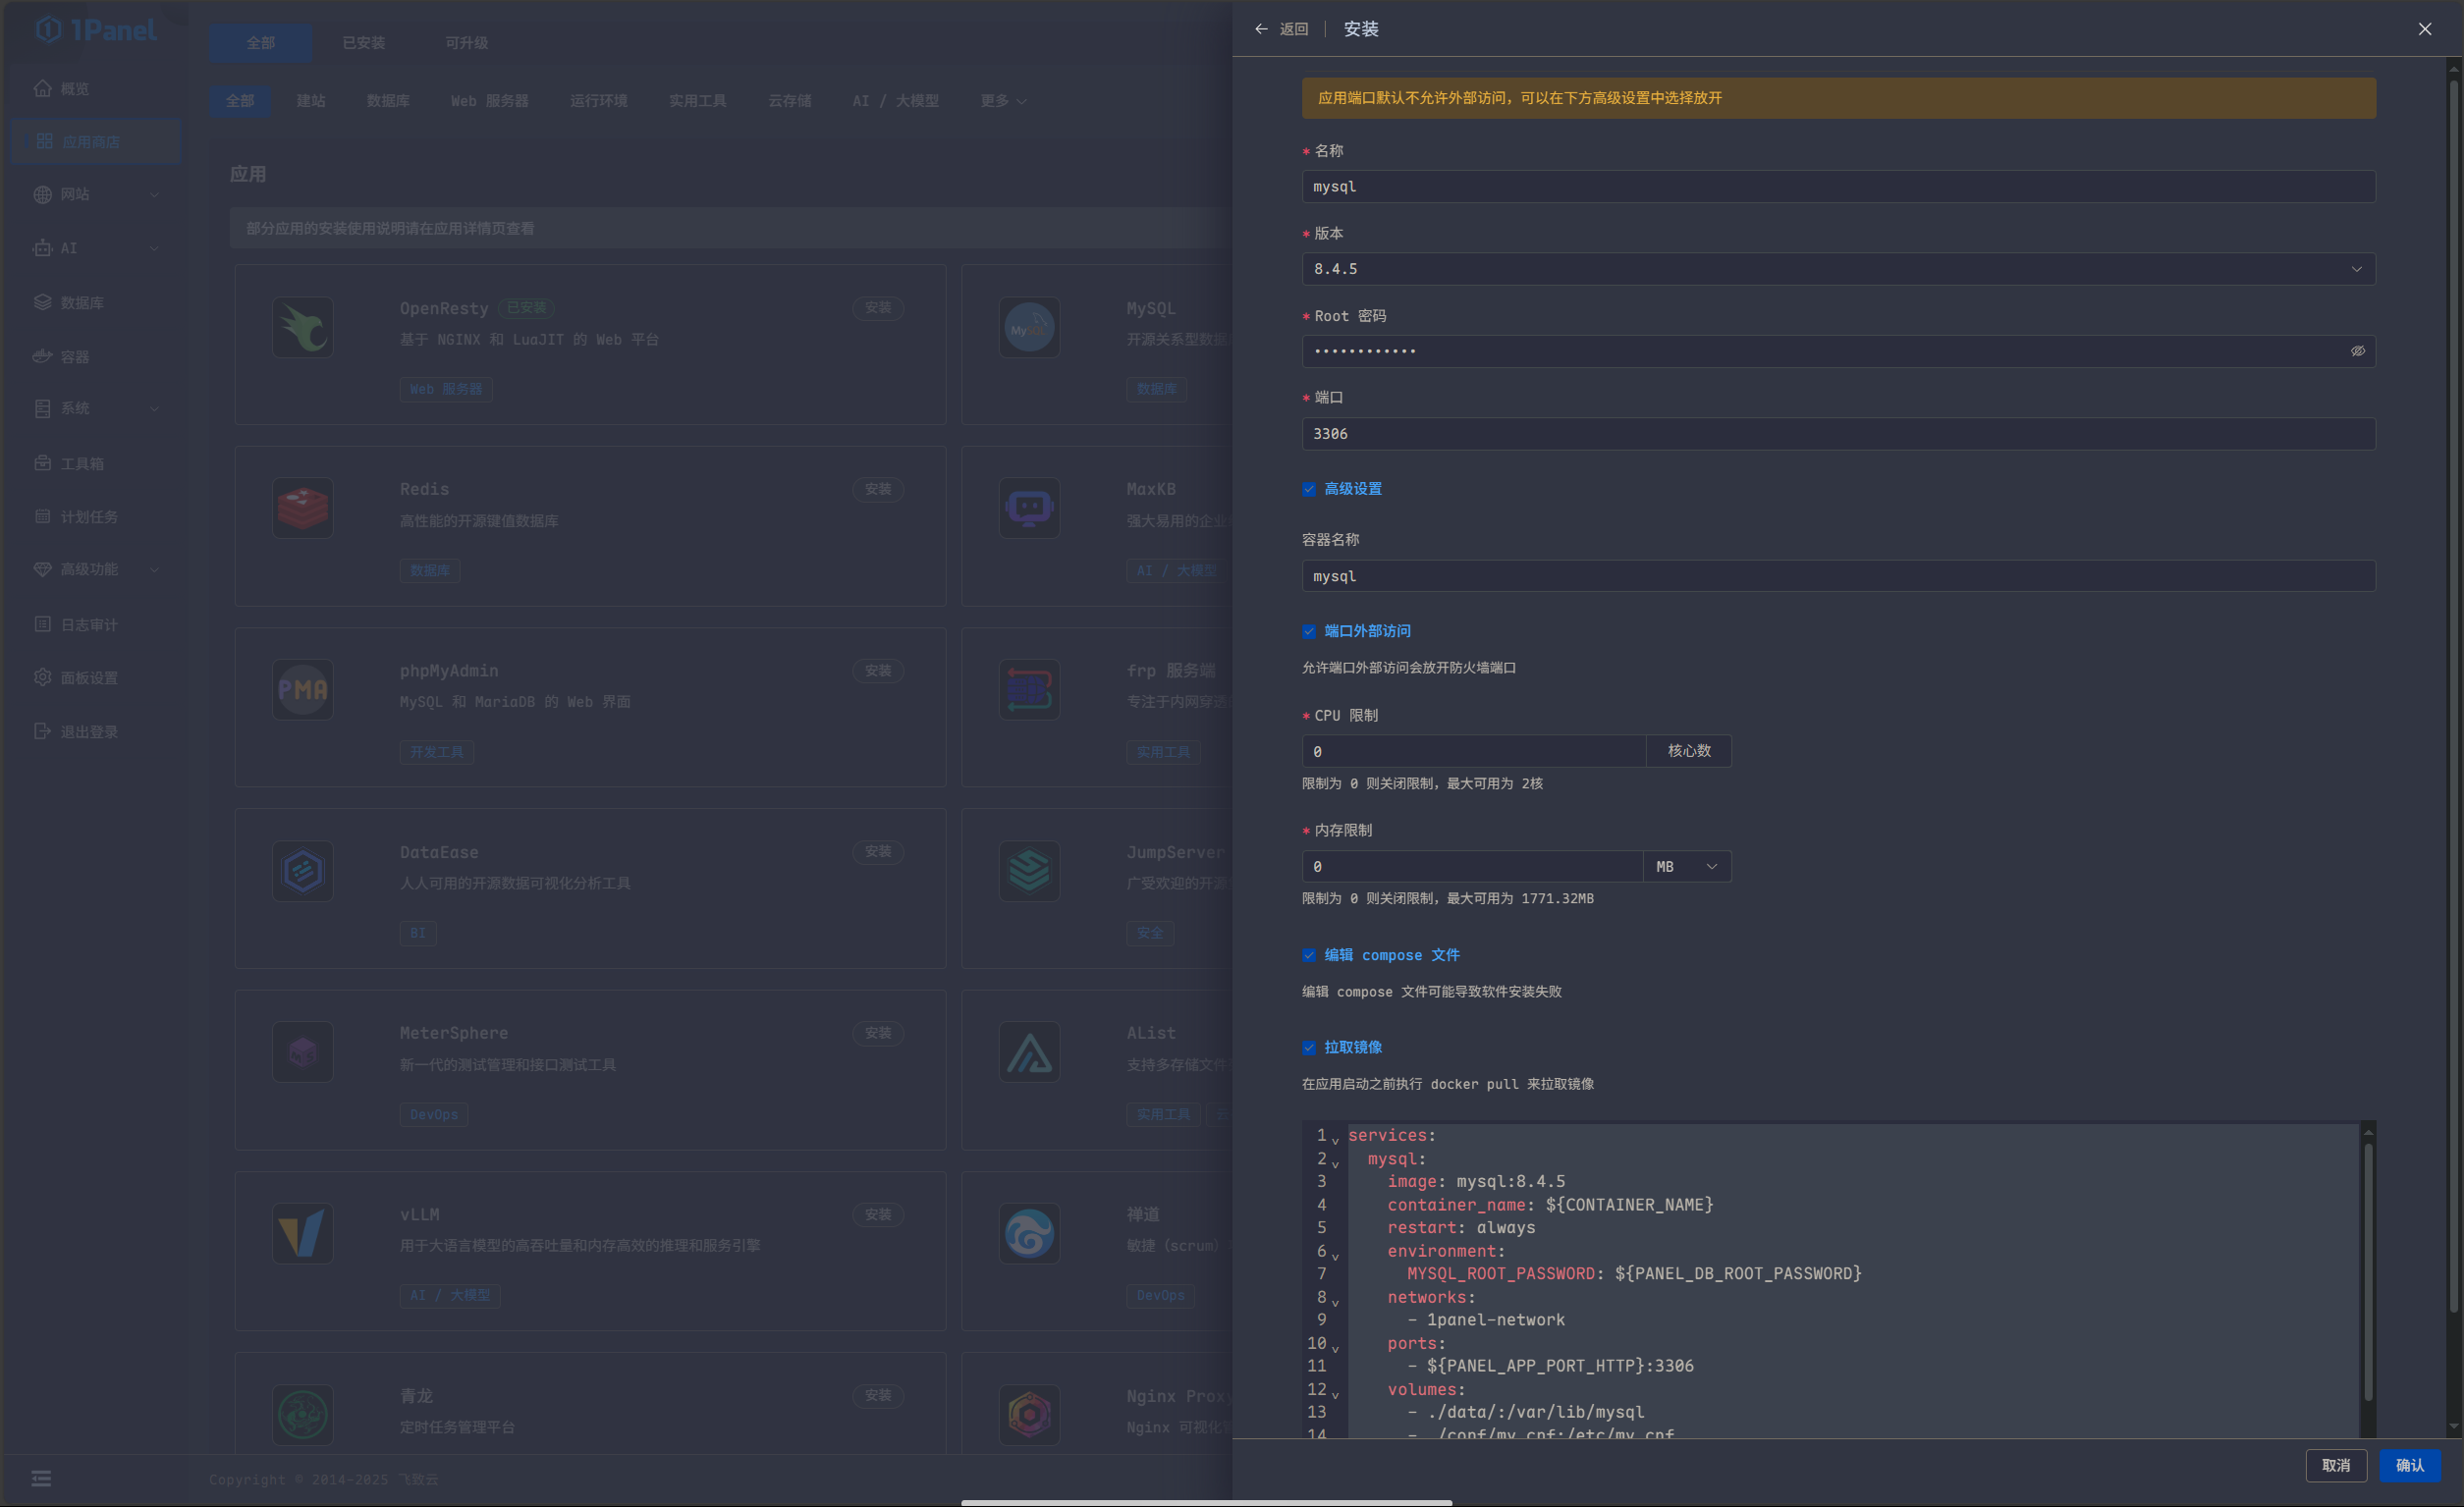Open the container (容器) sidebar icon
The height and width of the screenshot is (1507, 2464).
click(x=42, y=356)
